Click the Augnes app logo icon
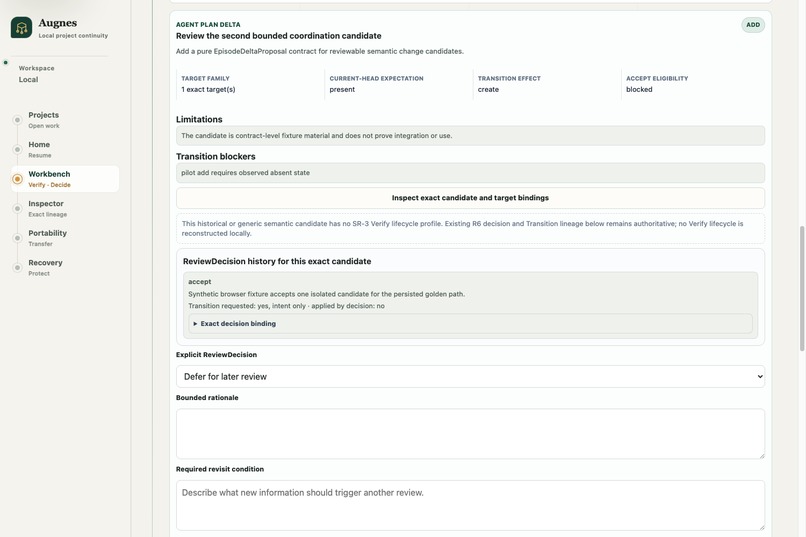Viewport: 806px width, 537px height. coord(21,28)
